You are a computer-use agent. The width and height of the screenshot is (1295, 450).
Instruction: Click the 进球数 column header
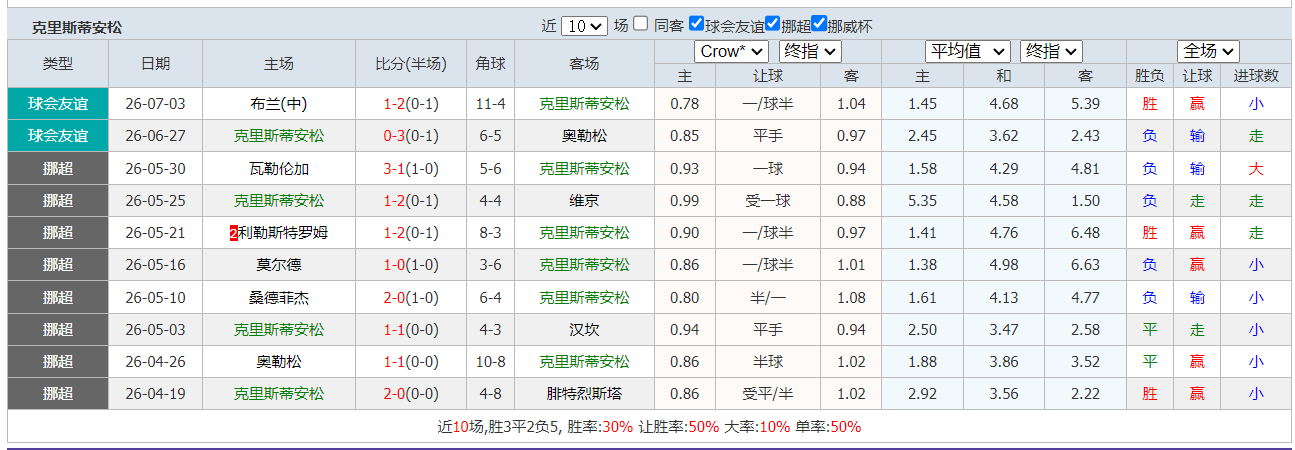tap(1256, 75)
